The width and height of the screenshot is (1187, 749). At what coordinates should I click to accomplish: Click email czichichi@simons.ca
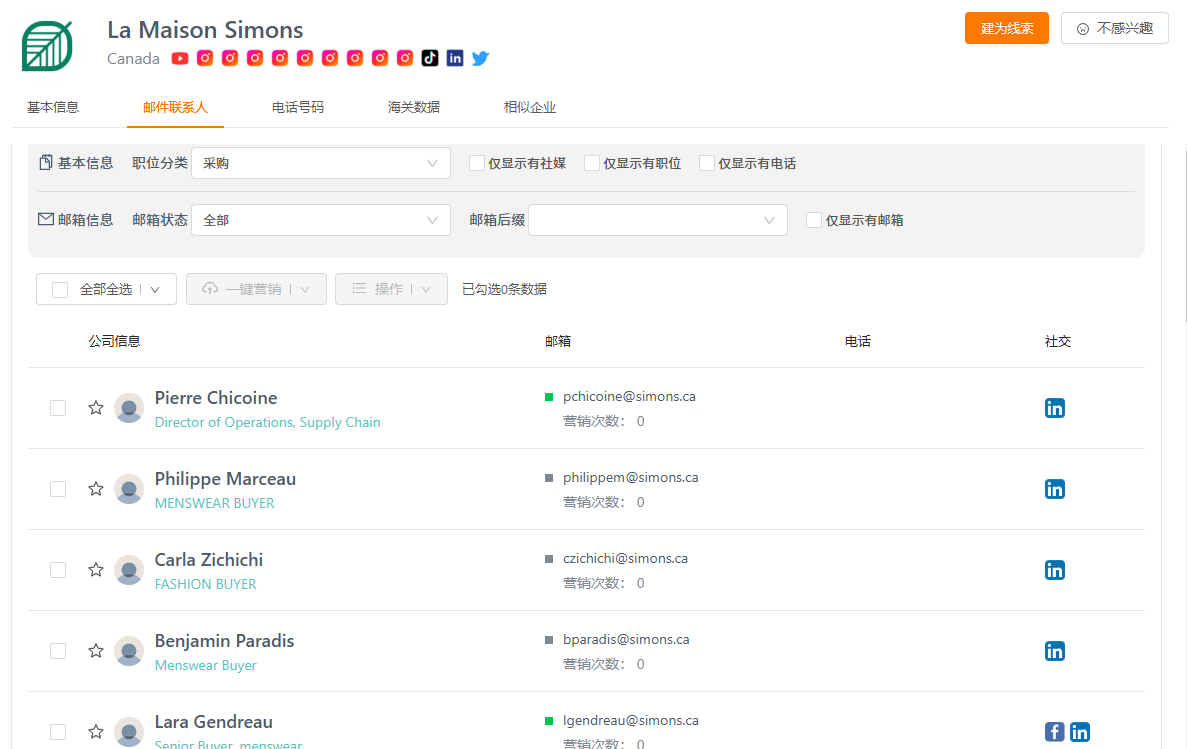tap(625, 559)
